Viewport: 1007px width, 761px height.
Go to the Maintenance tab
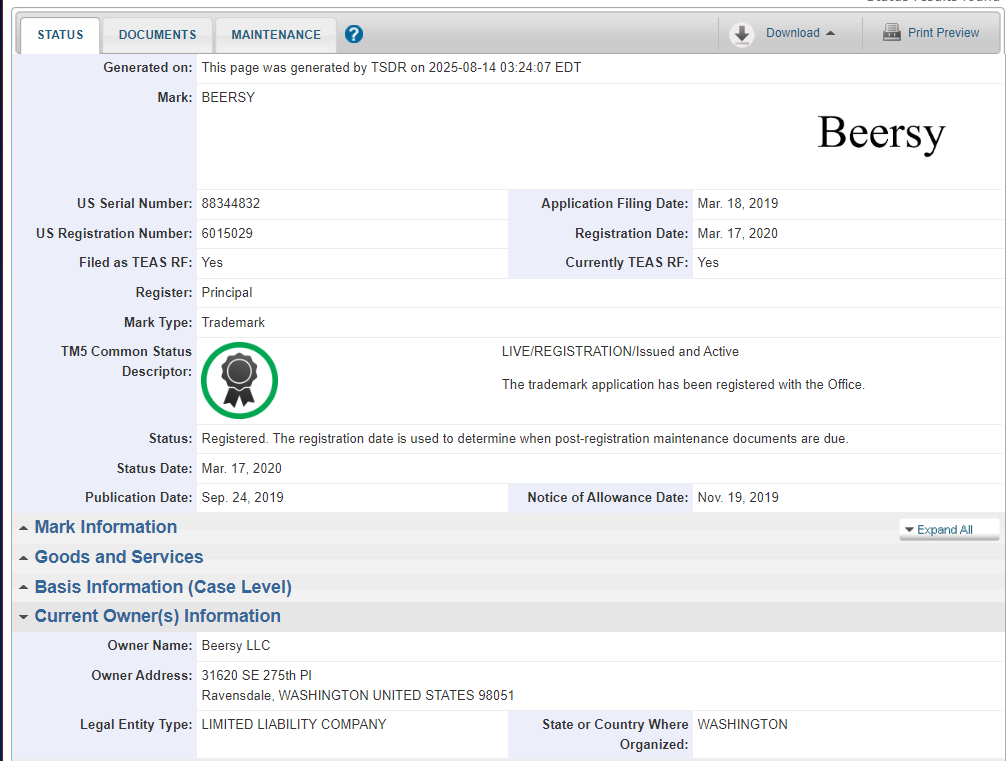pos(276,35)
